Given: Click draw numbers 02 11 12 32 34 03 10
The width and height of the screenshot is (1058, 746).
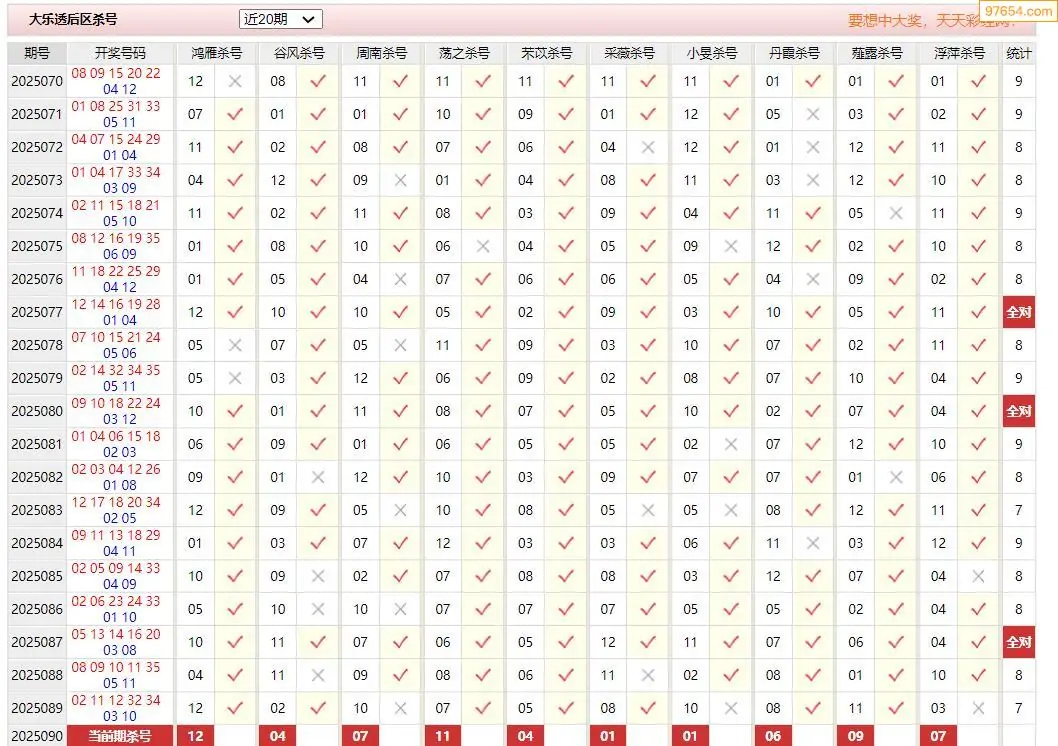Looking at the screenshot, I should 117,708.
